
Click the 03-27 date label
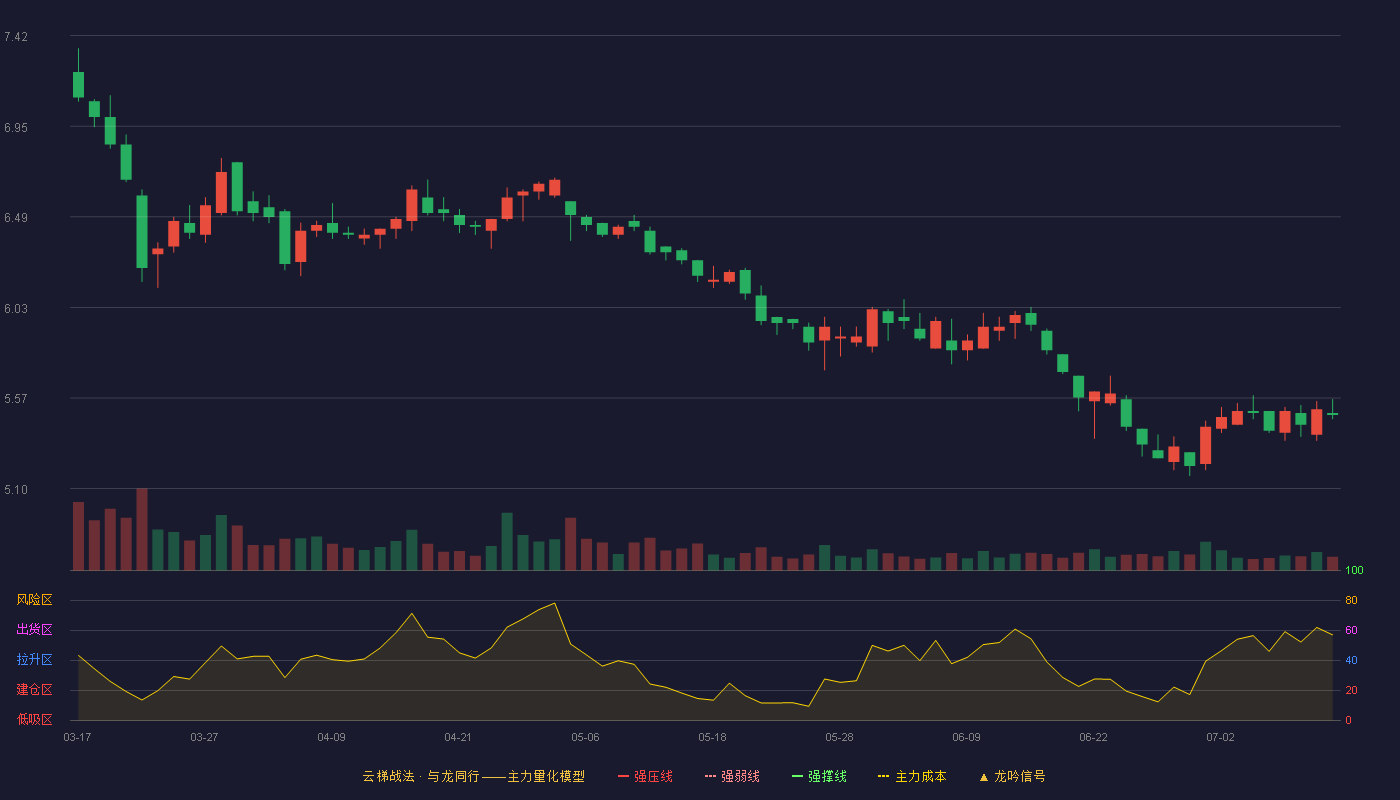point(204,737)
